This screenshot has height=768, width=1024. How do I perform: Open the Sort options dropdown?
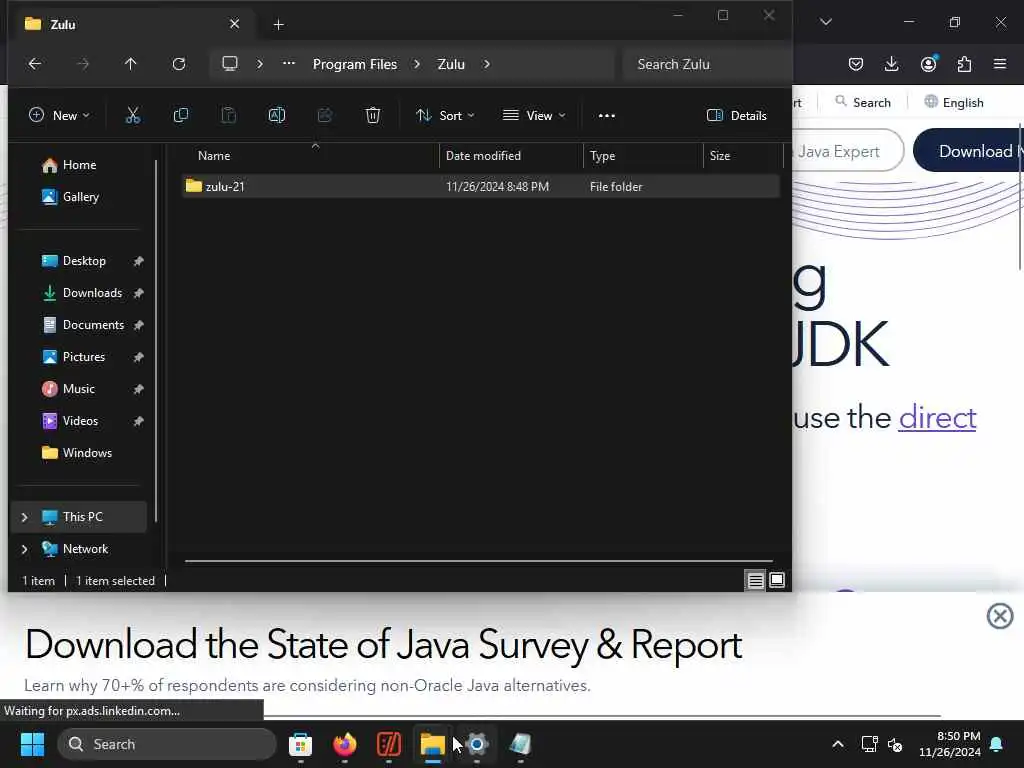point(445,116)
